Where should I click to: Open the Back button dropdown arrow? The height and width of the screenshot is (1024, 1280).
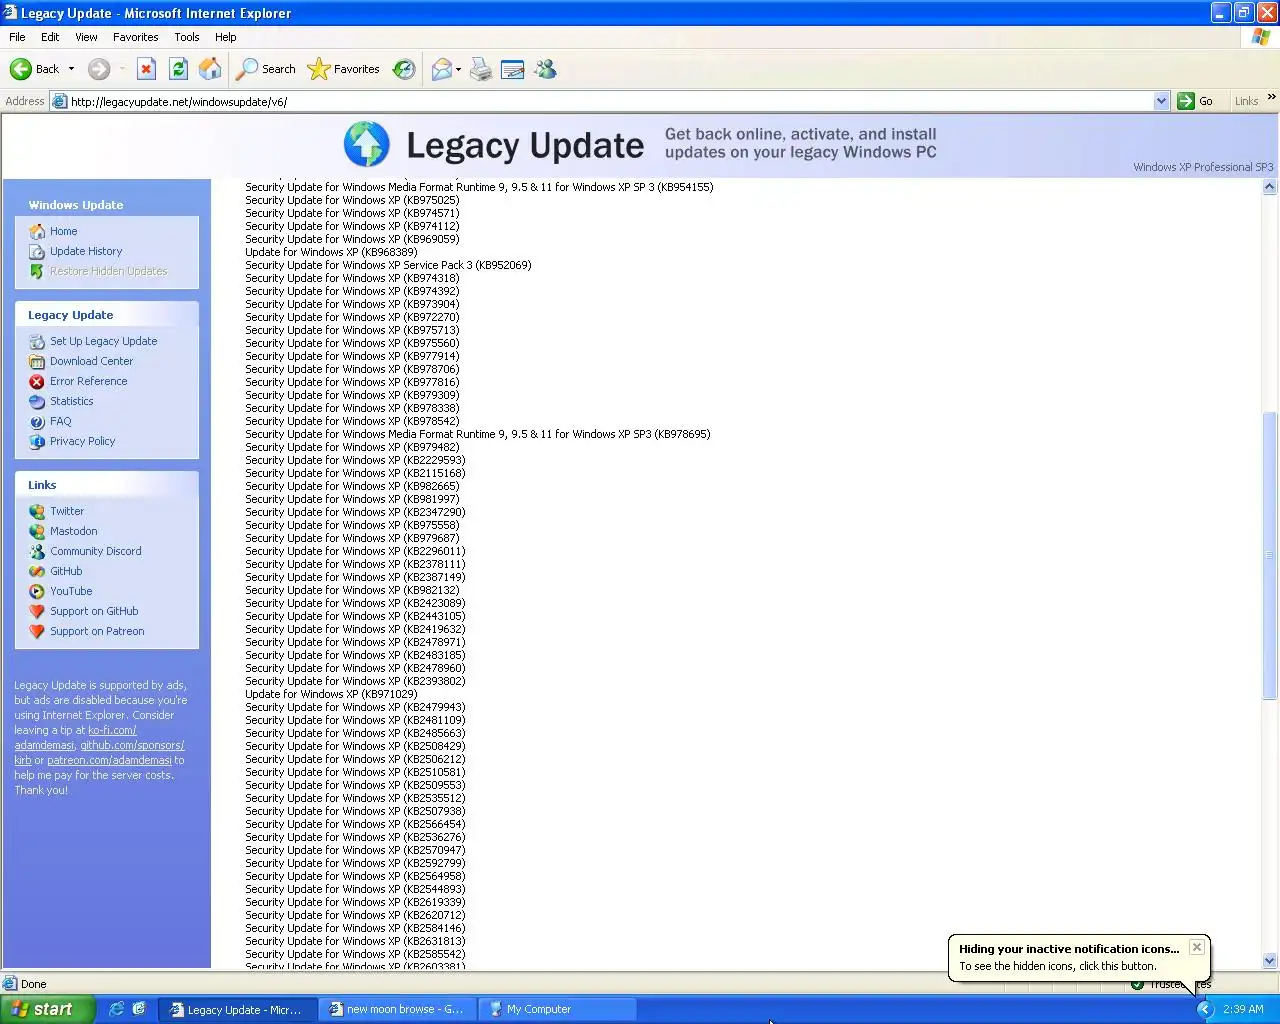(71, 69)
